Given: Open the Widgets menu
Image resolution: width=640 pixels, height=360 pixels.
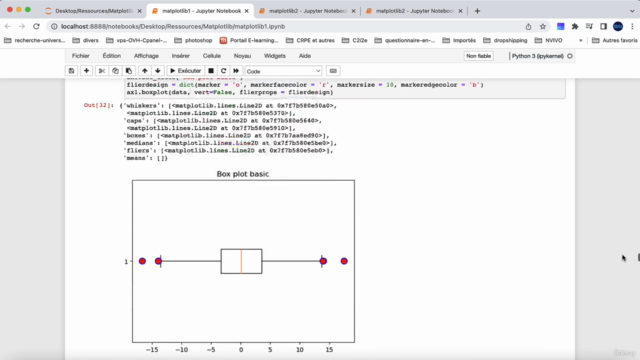Looking at the screenshot, I should [275, 56].
